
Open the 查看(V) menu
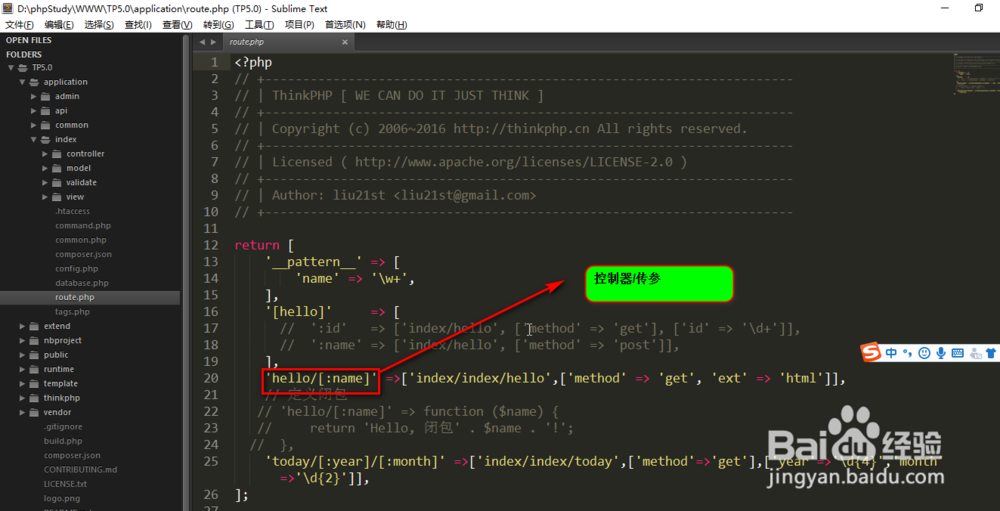coord(177,25)
